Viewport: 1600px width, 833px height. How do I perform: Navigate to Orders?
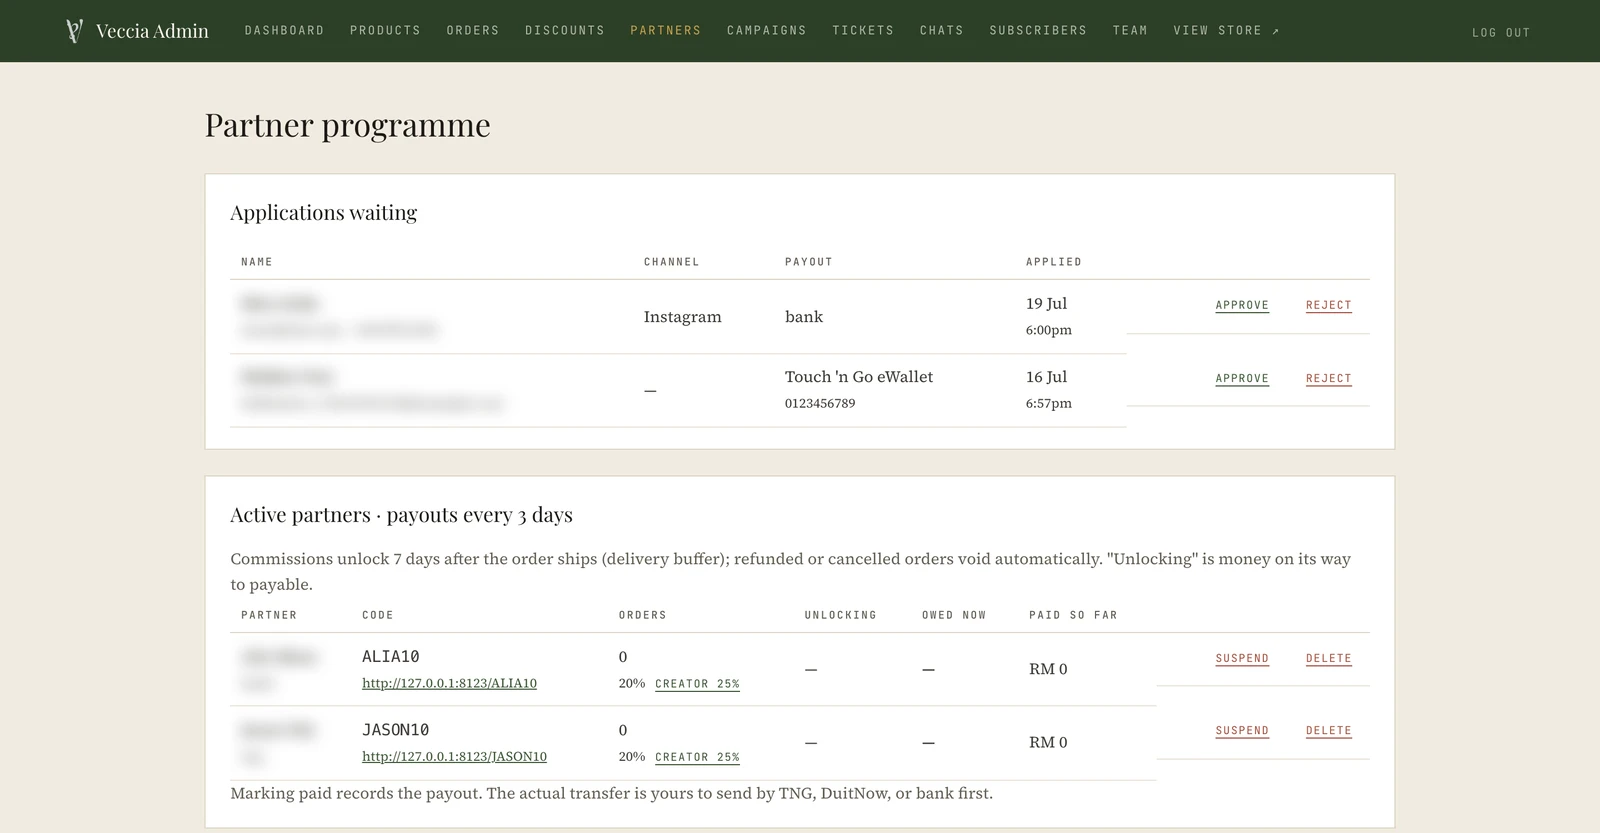point(473,31)
